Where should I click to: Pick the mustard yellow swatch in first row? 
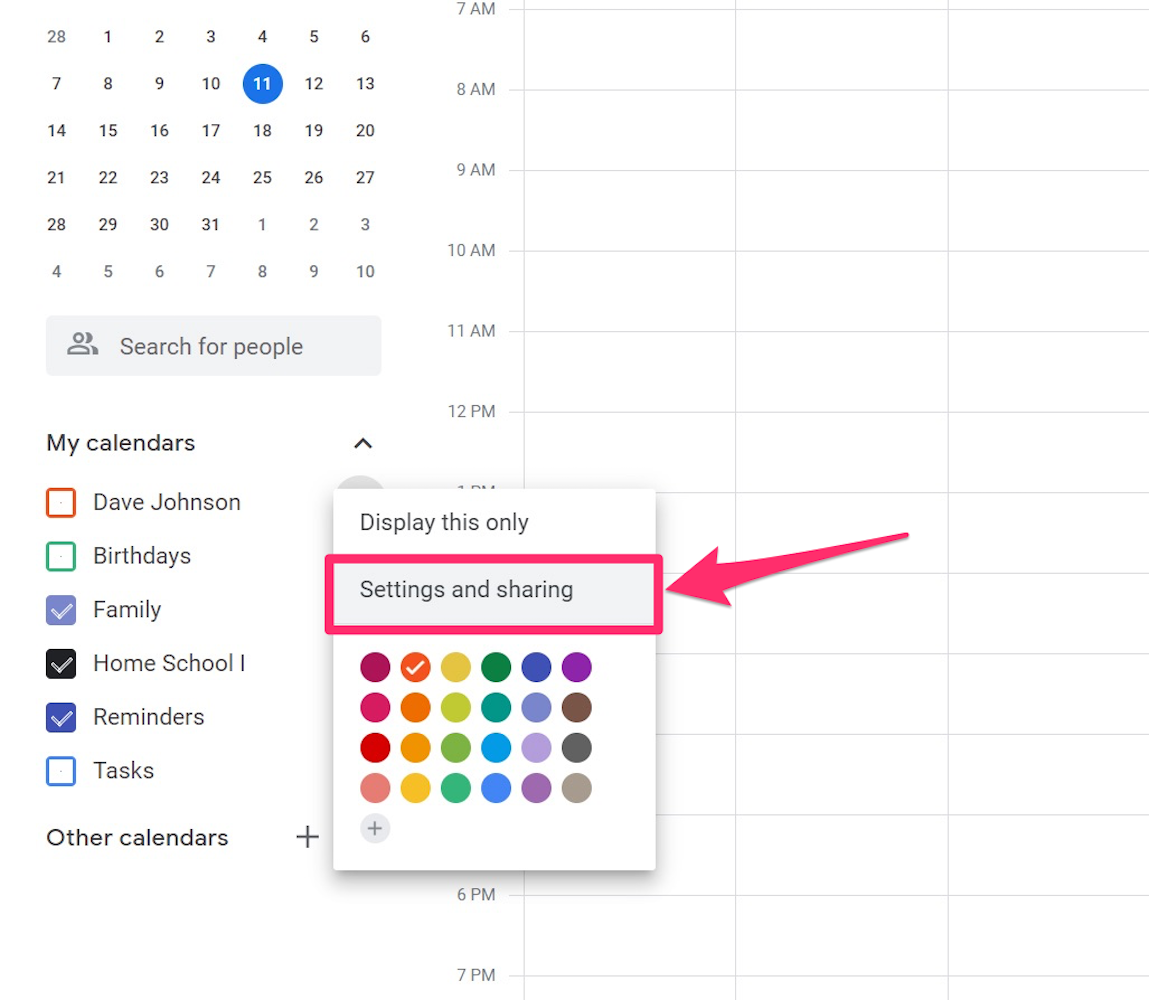tap(456, 667)
